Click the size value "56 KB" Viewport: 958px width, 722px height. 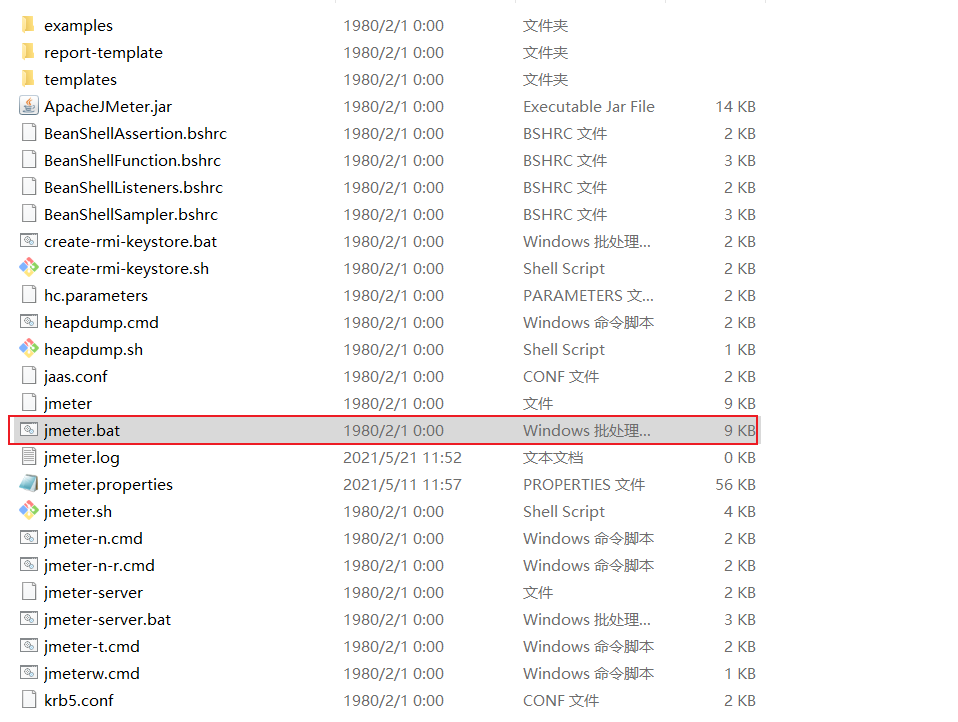736,484
